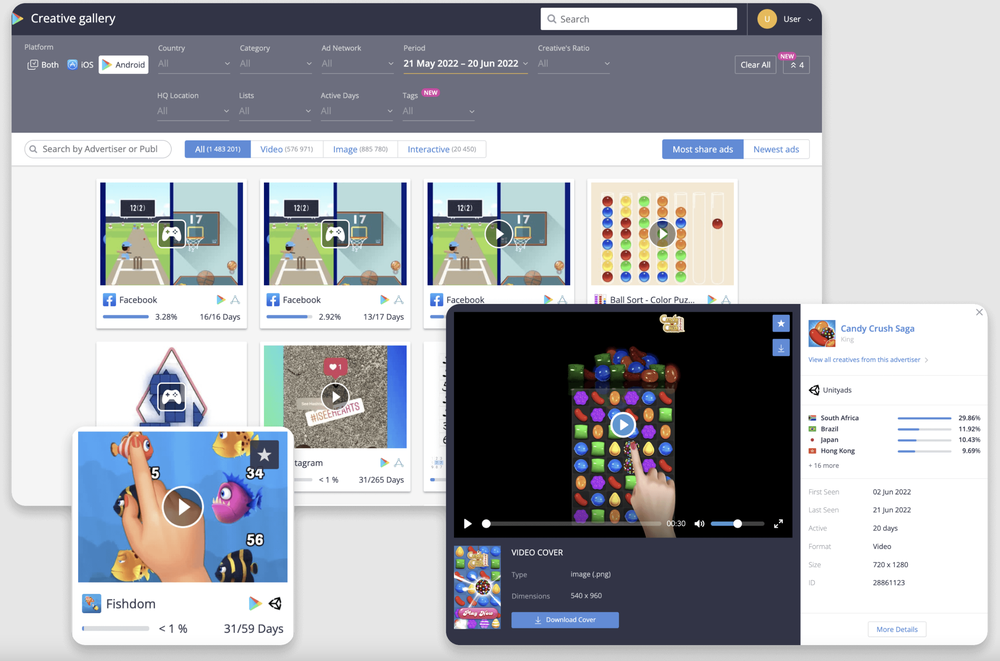Open the Period date range dropdown
Screen dimensions: 1000x661
[x=465, y=64]
